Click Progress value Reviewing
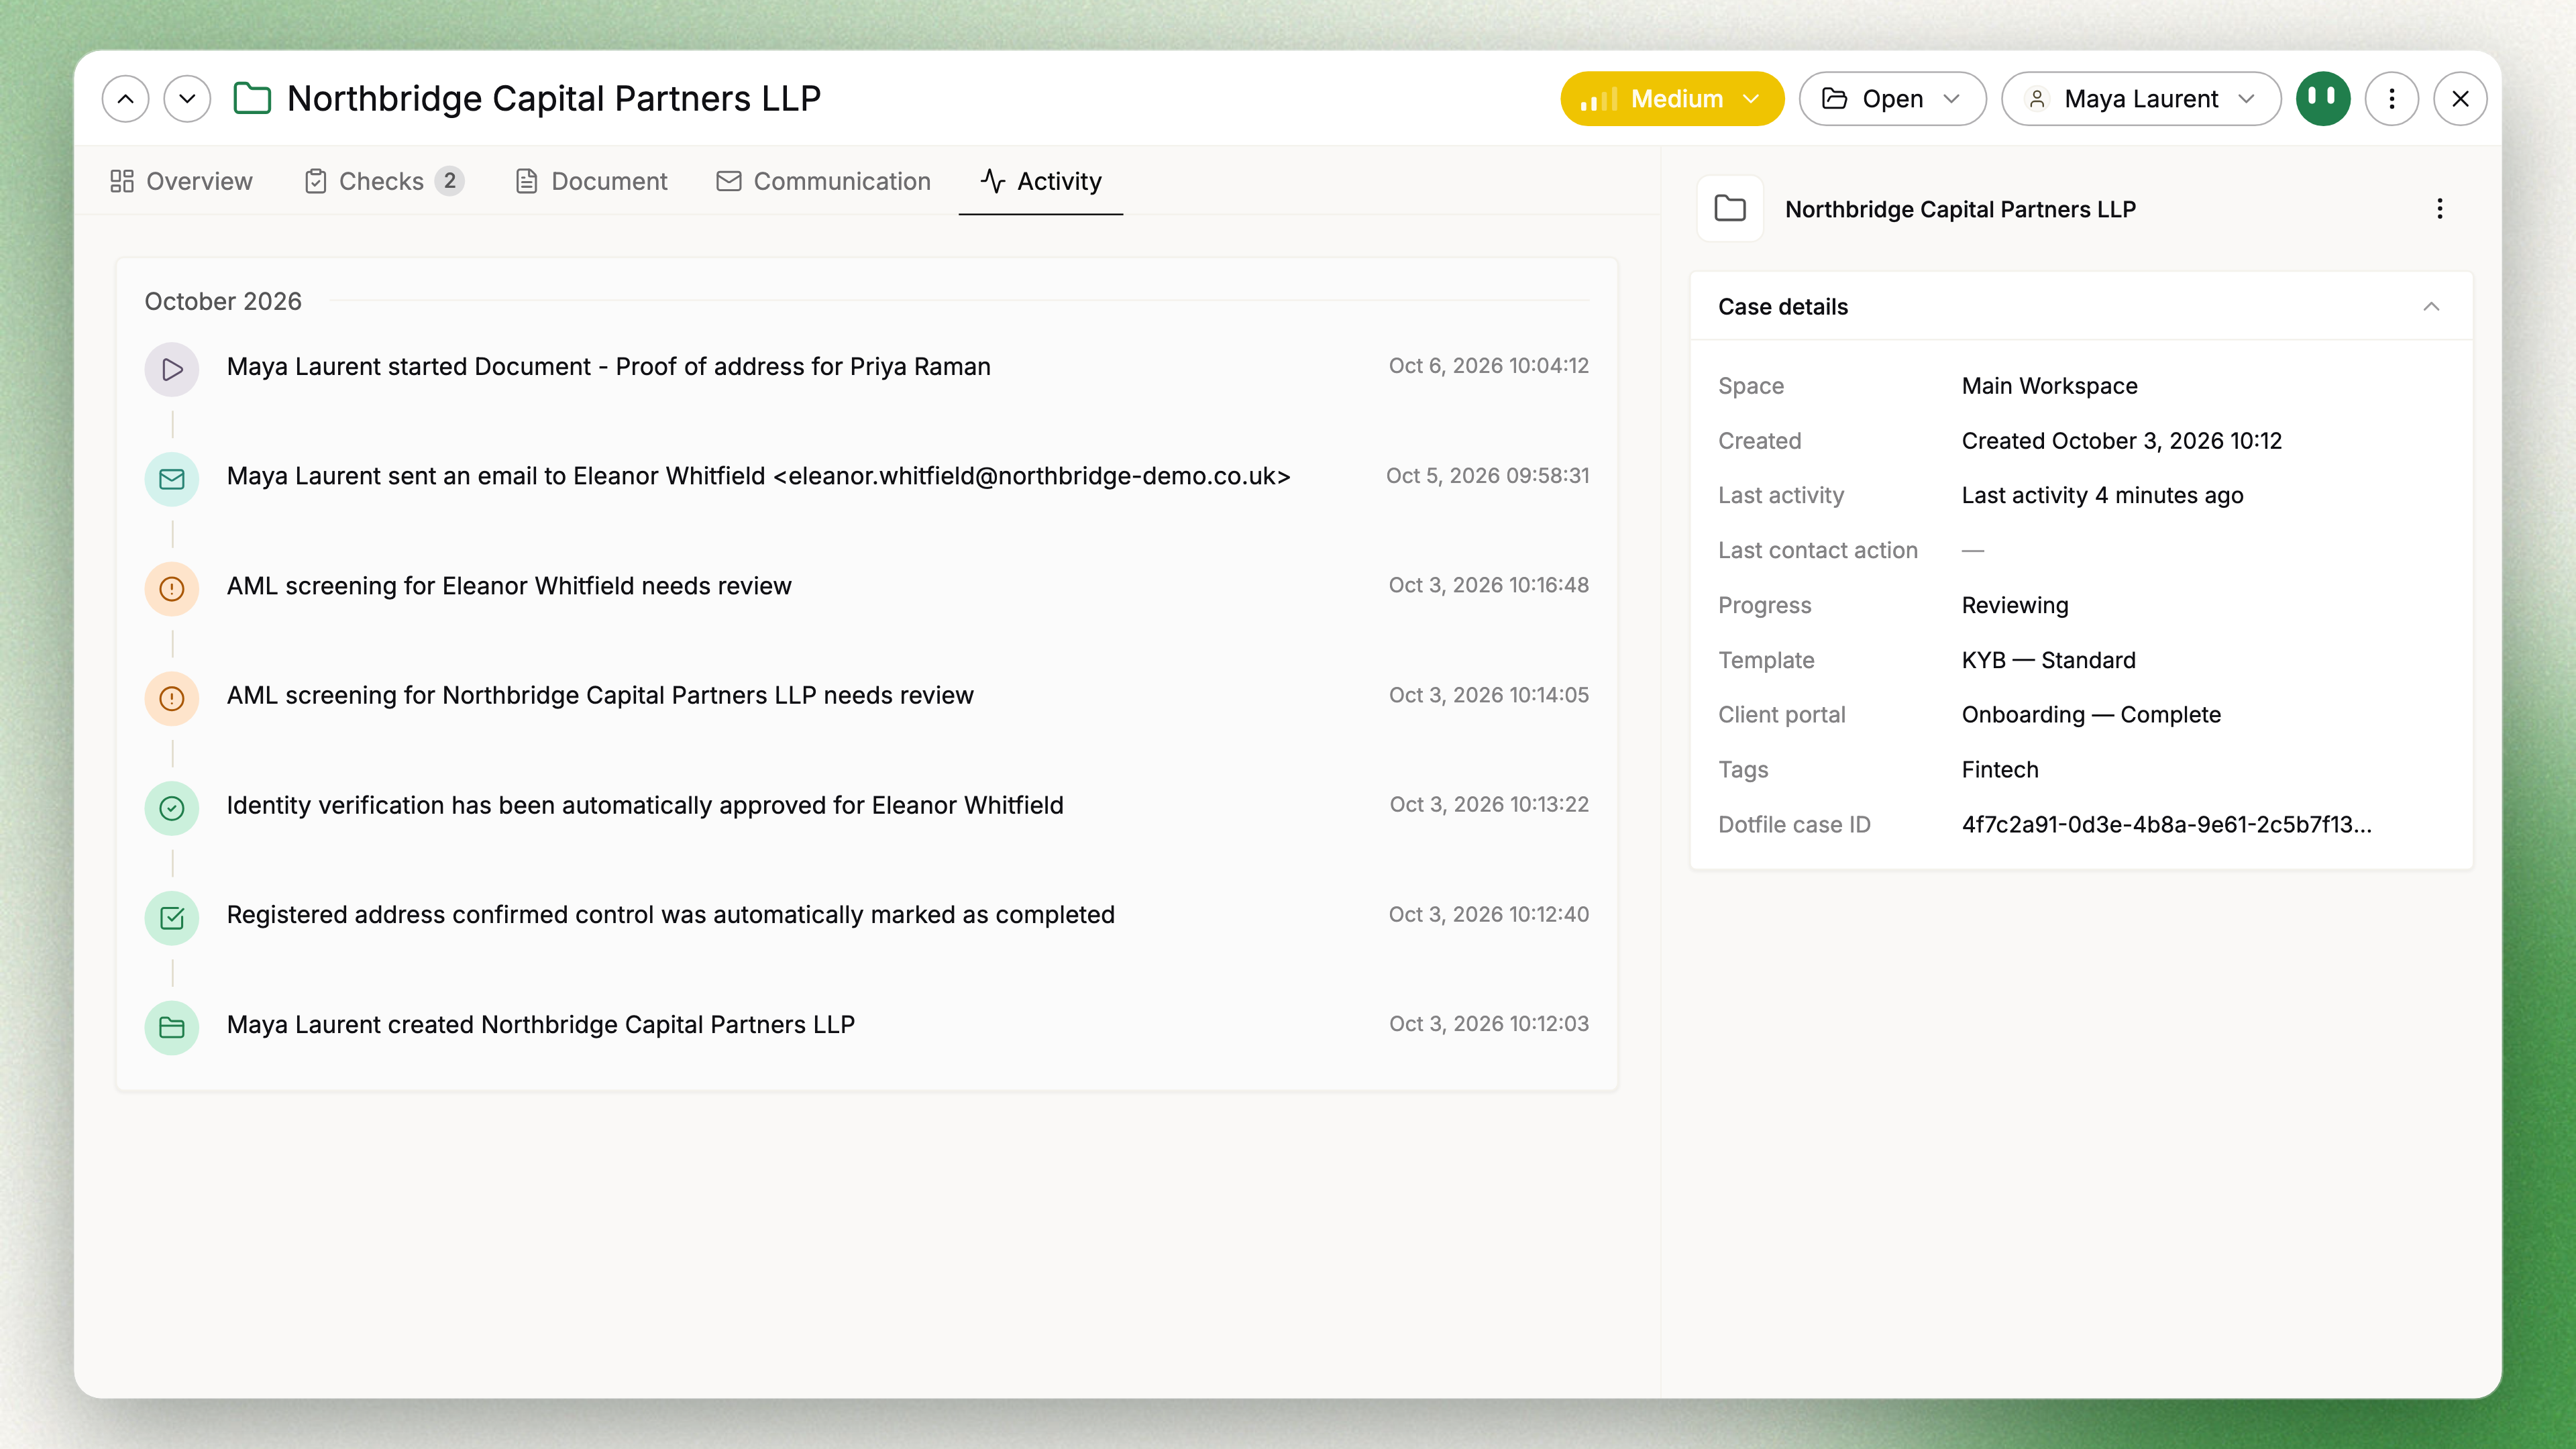The height and width of the screenshot is (1449, 2576). [2014, 606]
